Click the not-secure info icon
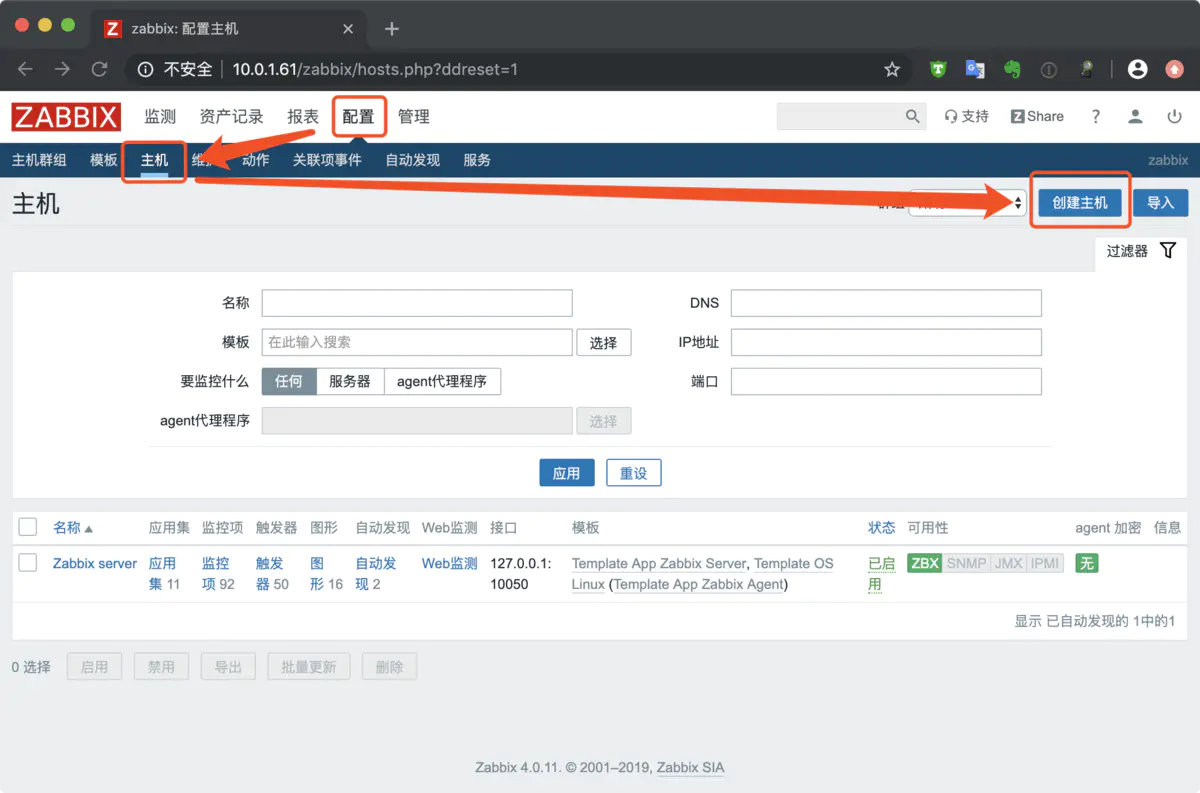This screenshot has width=1200, height=793. coord(145,69)
